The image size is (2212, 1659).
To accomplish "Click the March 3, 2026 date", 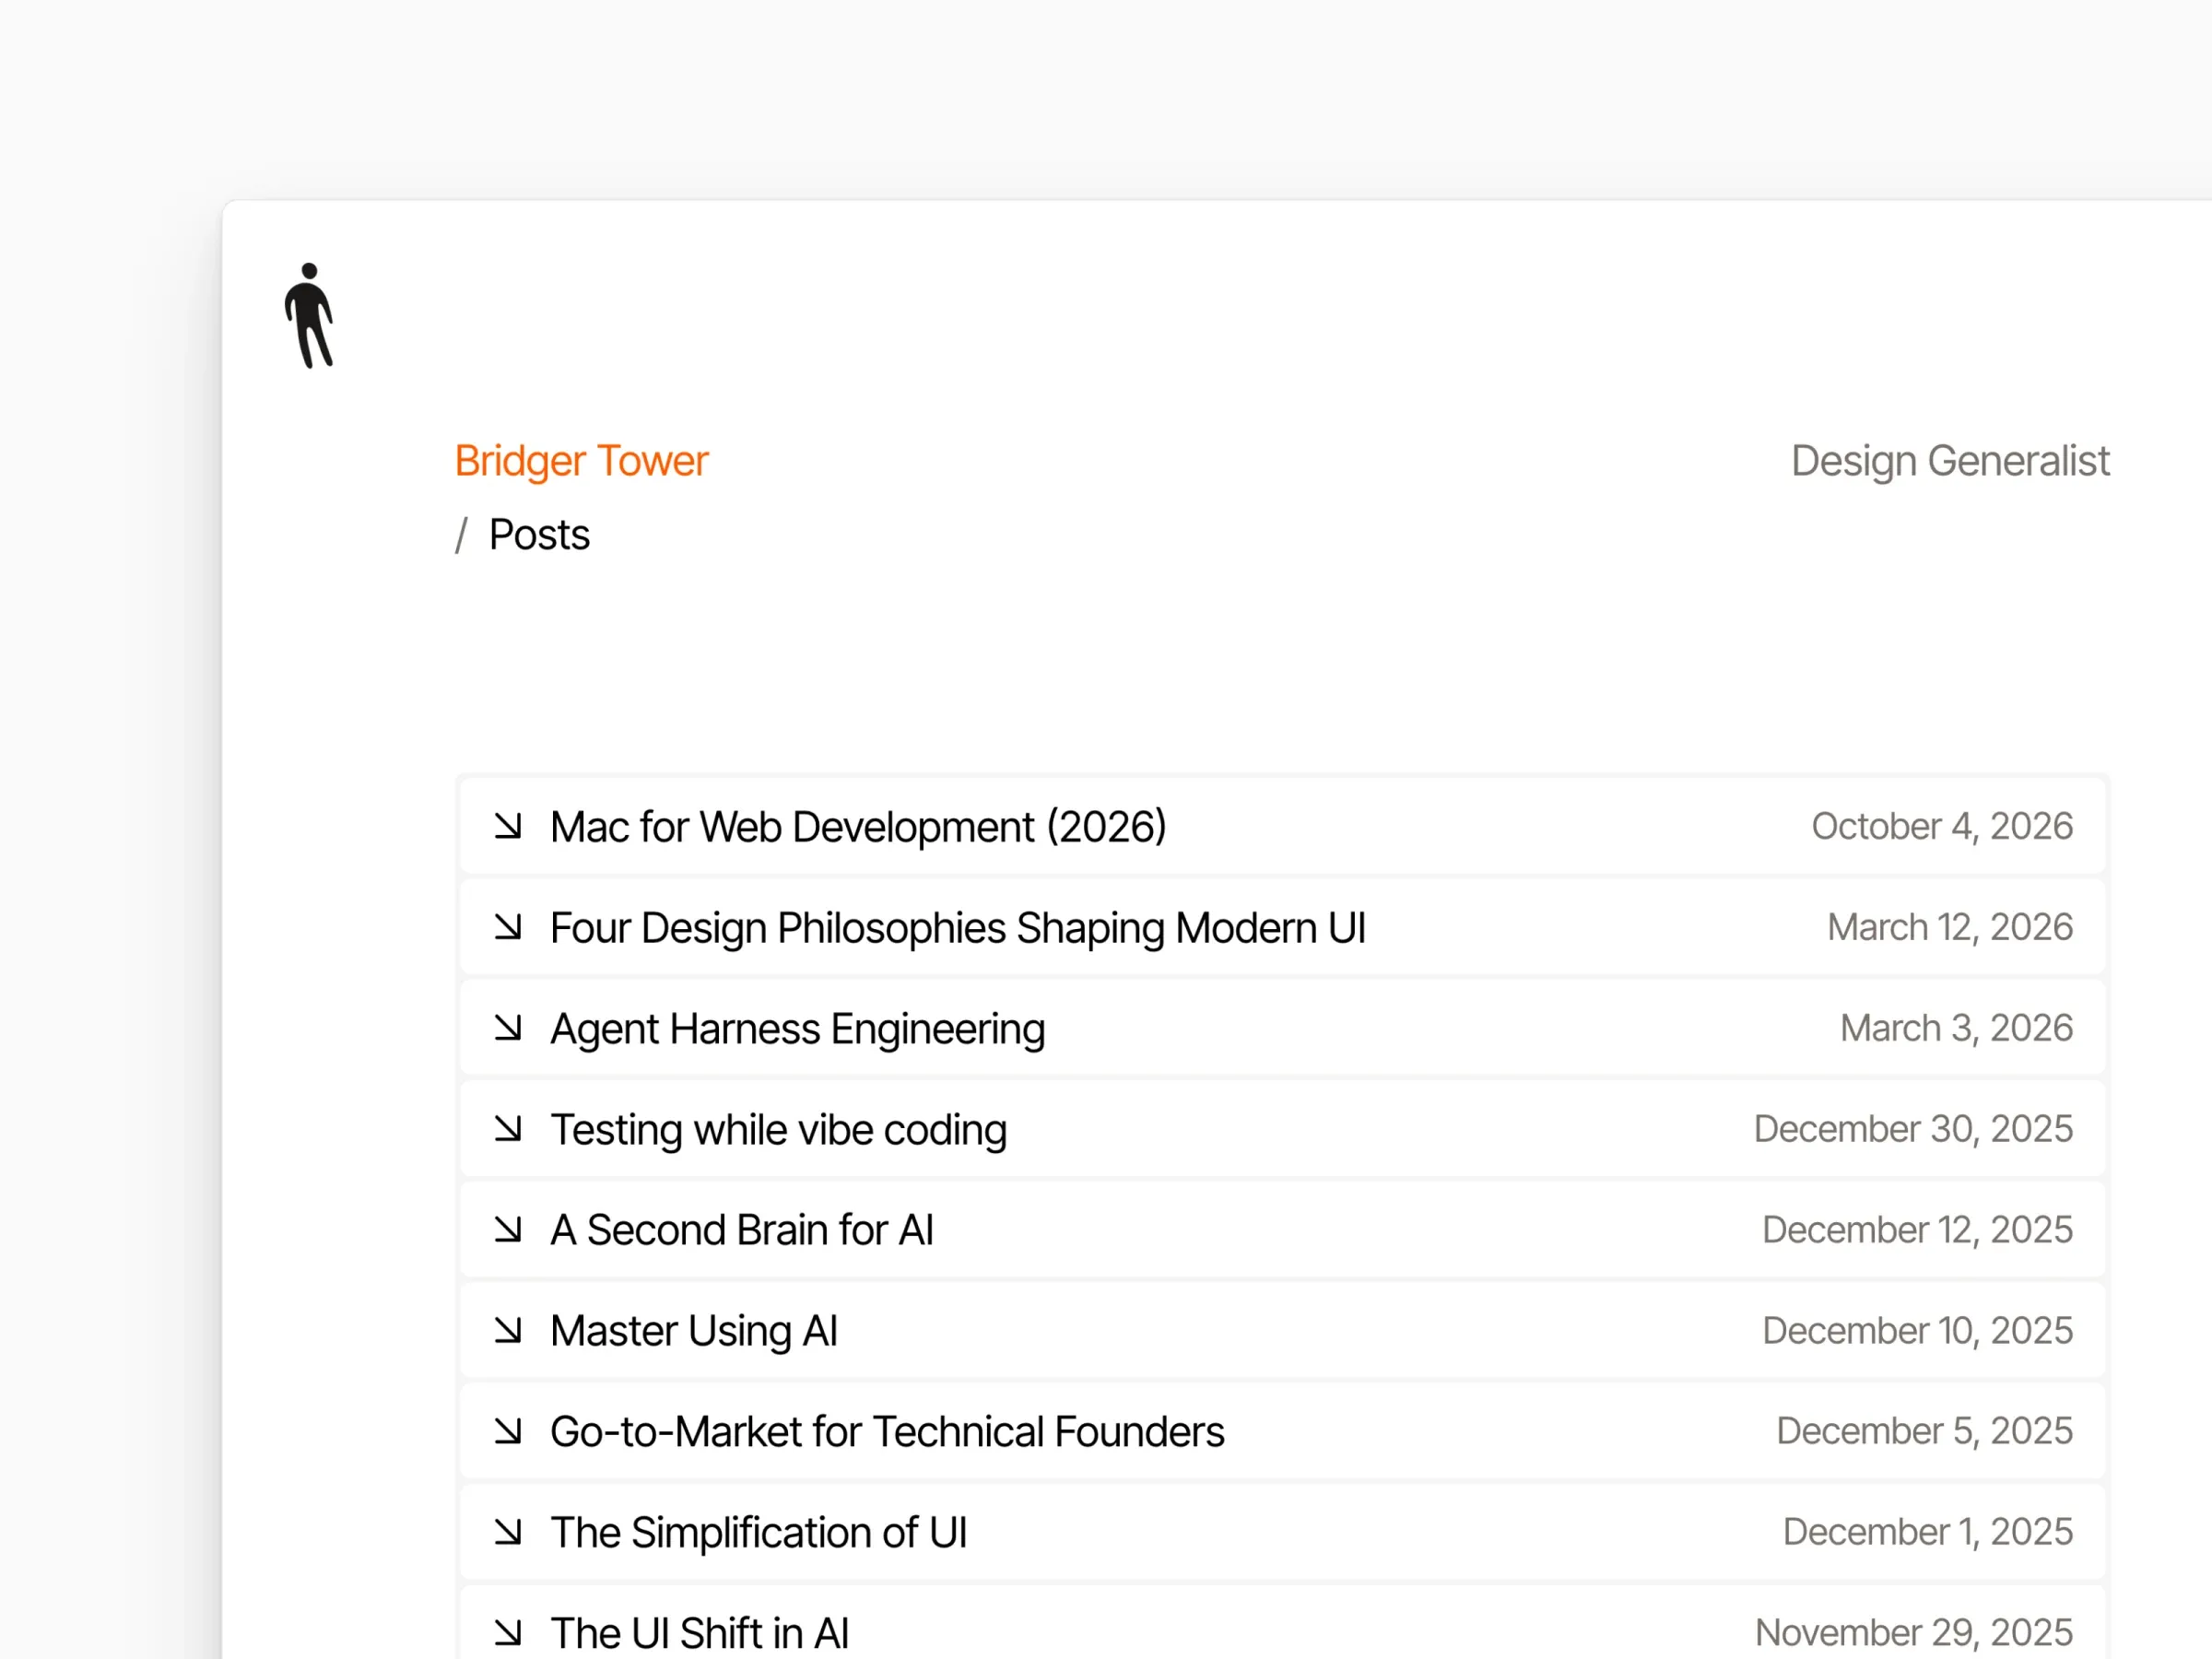I will click(1956, 1028).
